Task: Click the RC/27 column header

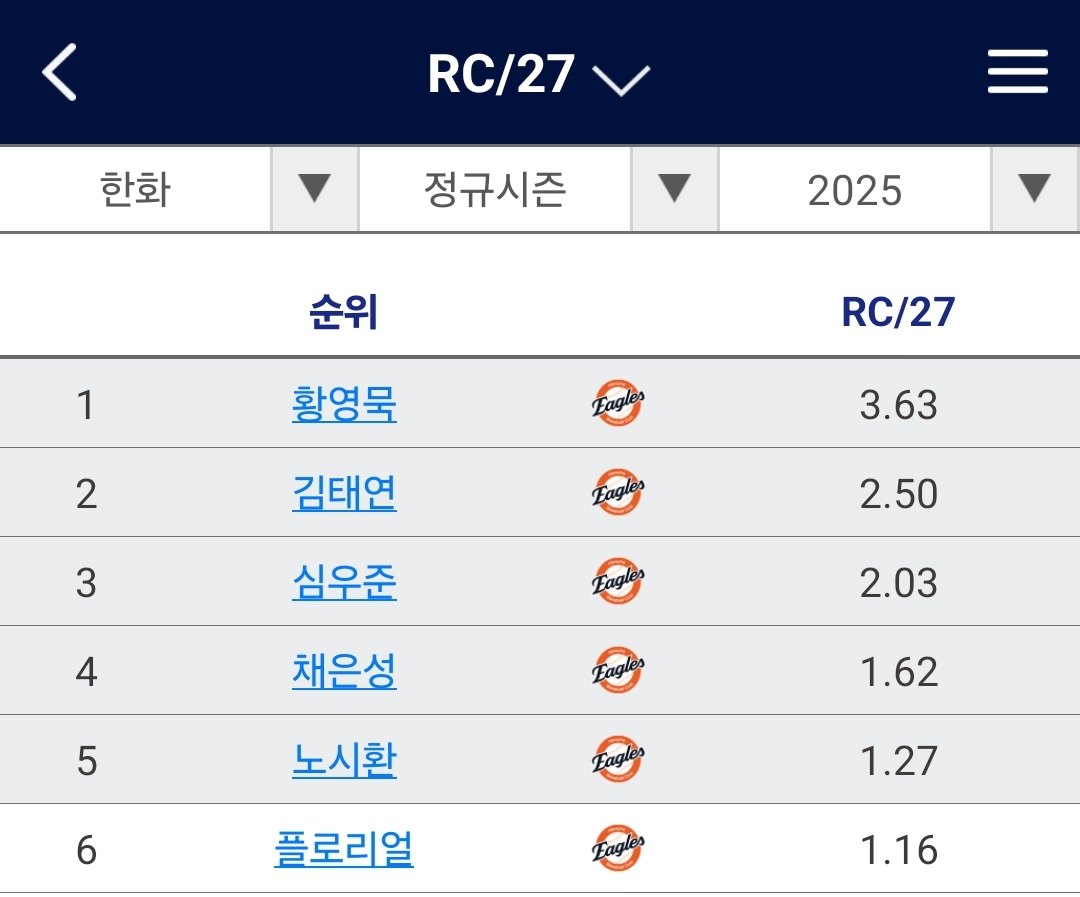Action: click(x=898, y=312)
